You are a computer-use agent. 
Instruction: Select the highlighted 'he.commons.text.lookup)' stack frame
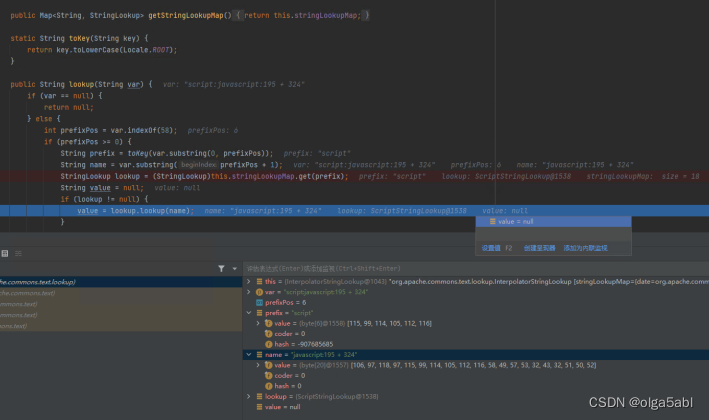point(121,282)
